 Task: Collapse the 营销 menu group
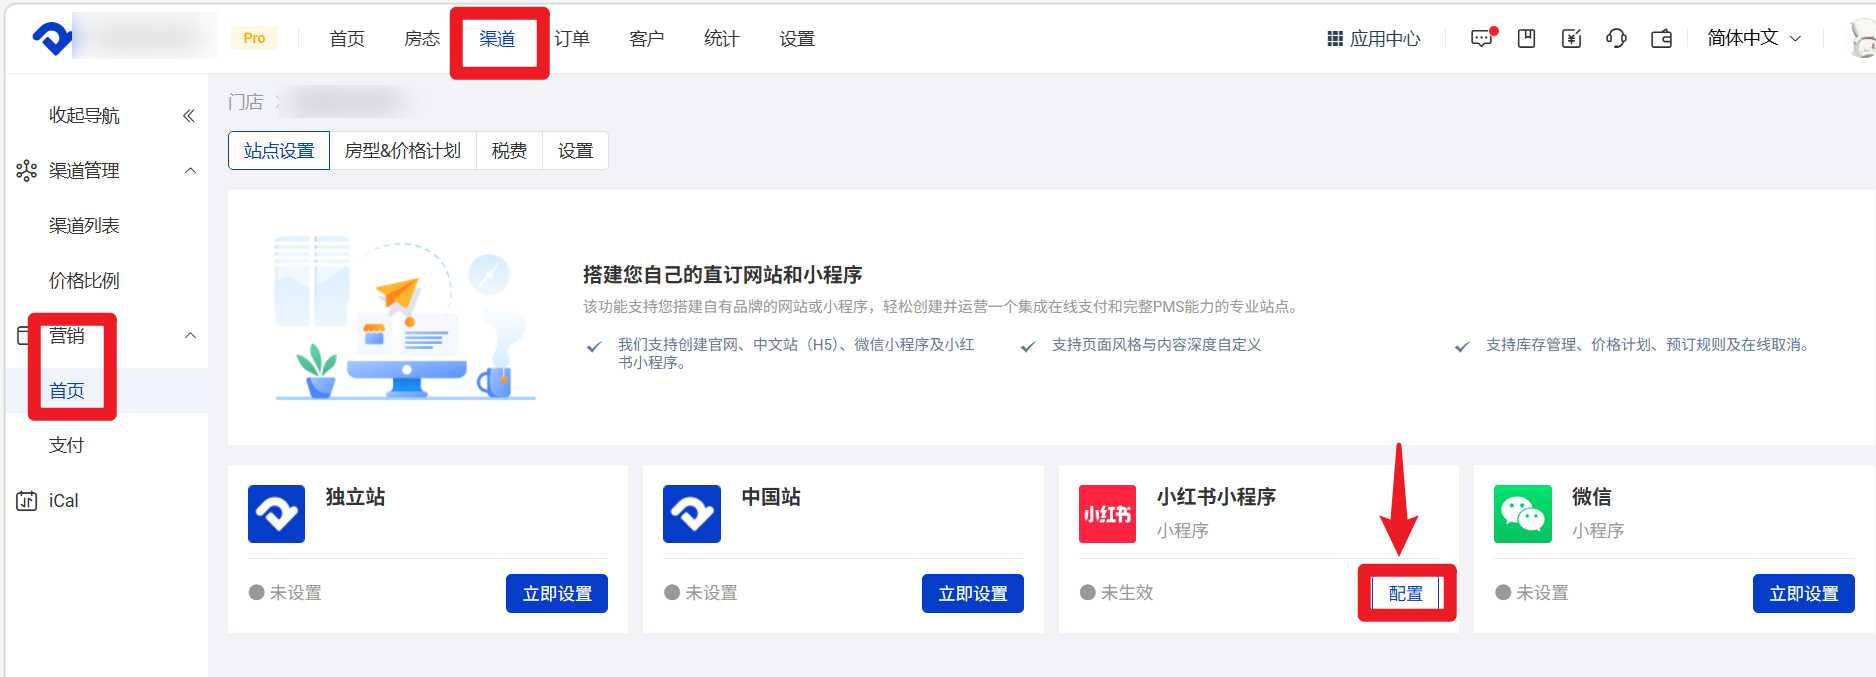[x=190, y=336]
